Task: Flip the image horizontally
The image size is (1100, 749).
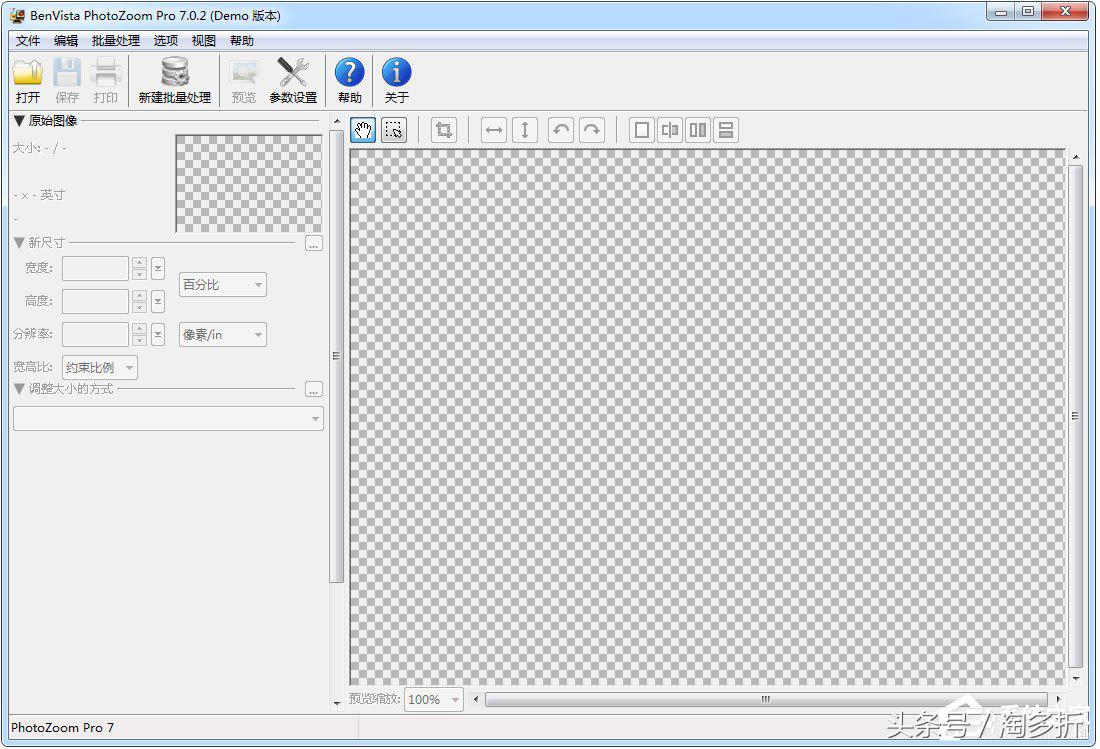Action: click(494, 130)
